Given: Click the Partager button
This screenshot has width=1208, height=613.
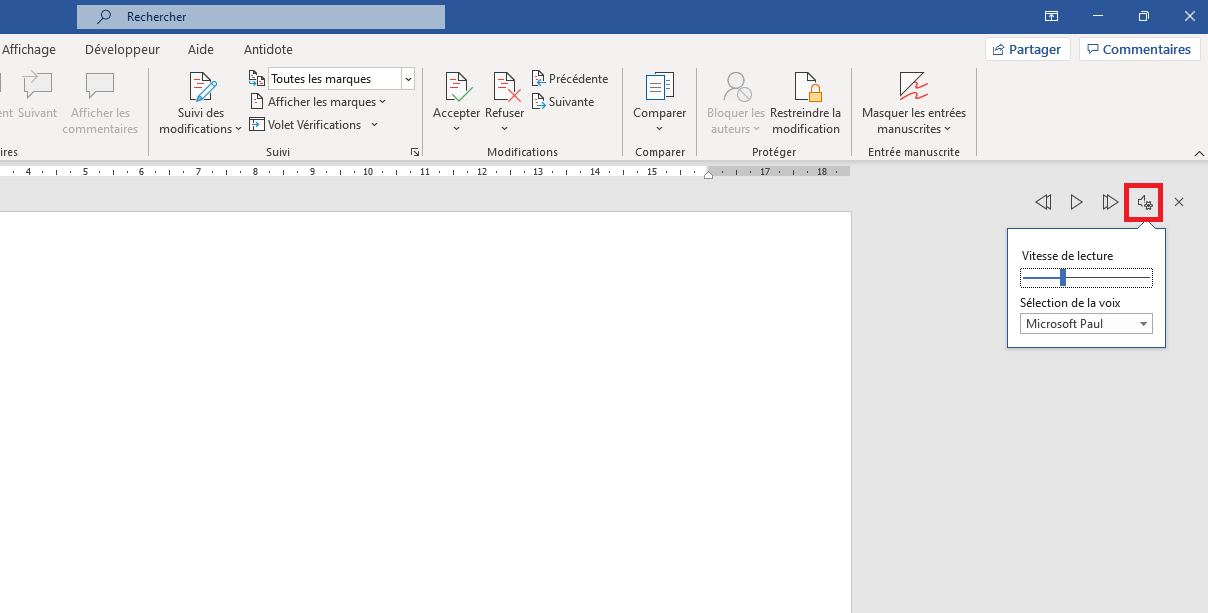Looking at the screenshot, I should pos(1028,49).
